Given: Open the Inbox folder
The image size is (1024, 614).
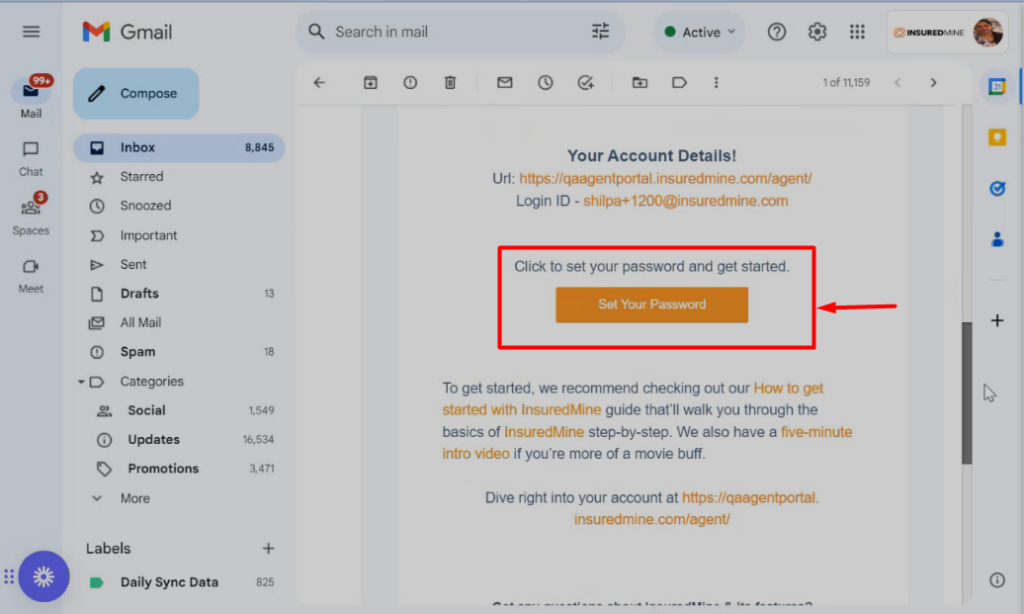Looking at the screenshot, I should point(179,148).
